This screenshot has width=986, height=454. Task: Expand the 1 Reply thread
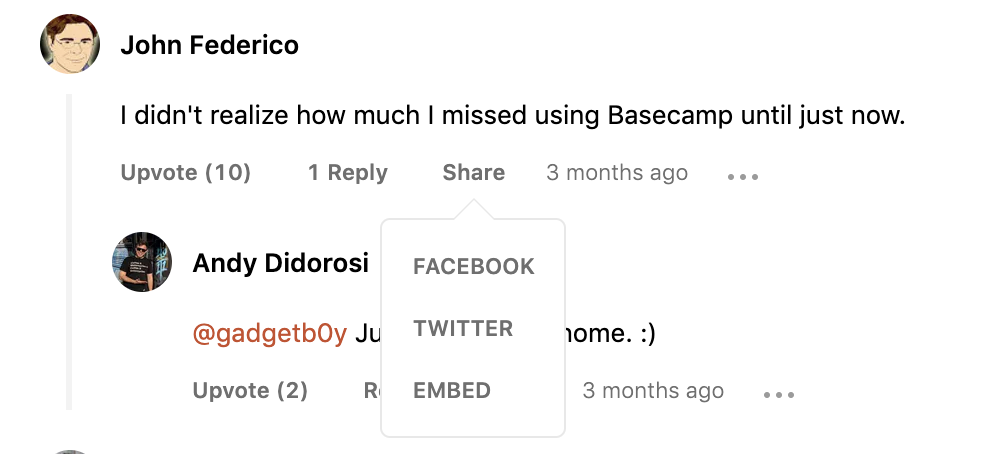click(347, 173)
